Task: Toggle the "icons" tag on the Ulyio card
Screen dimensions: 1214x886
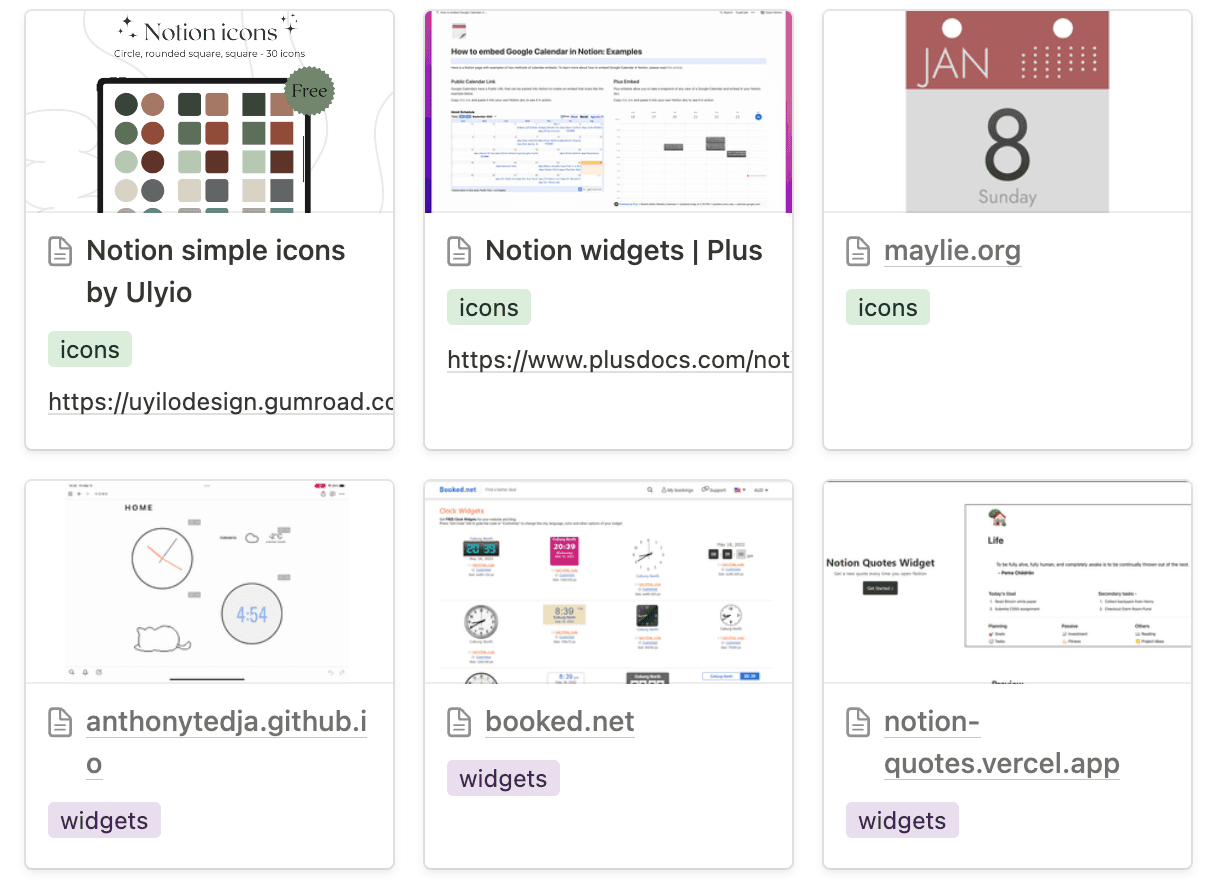Action: 89,349
